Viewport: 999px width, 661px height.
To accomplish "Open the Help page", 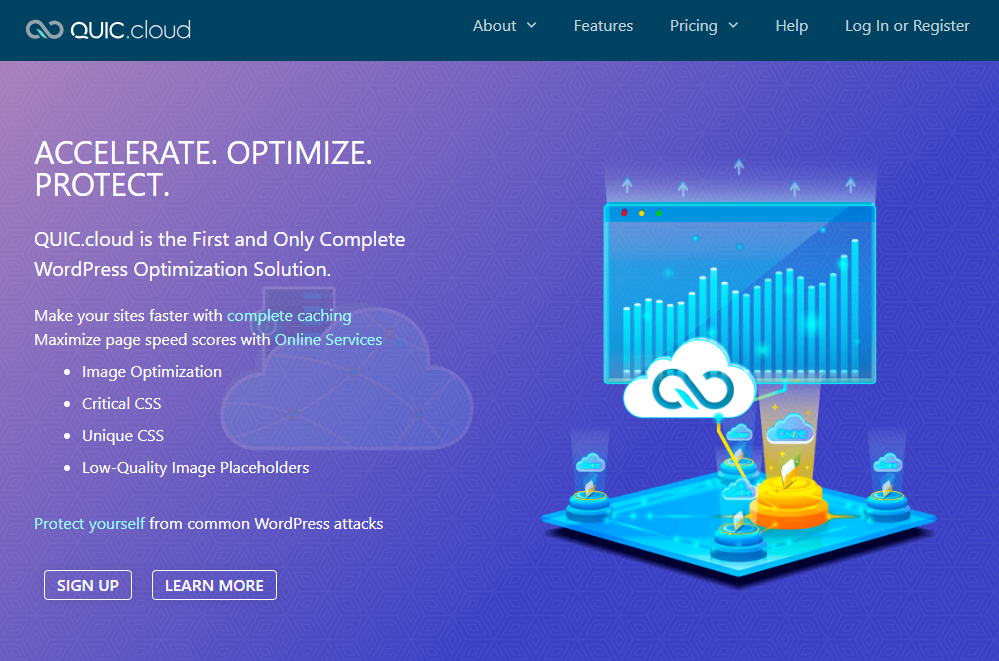I will 791,25.
